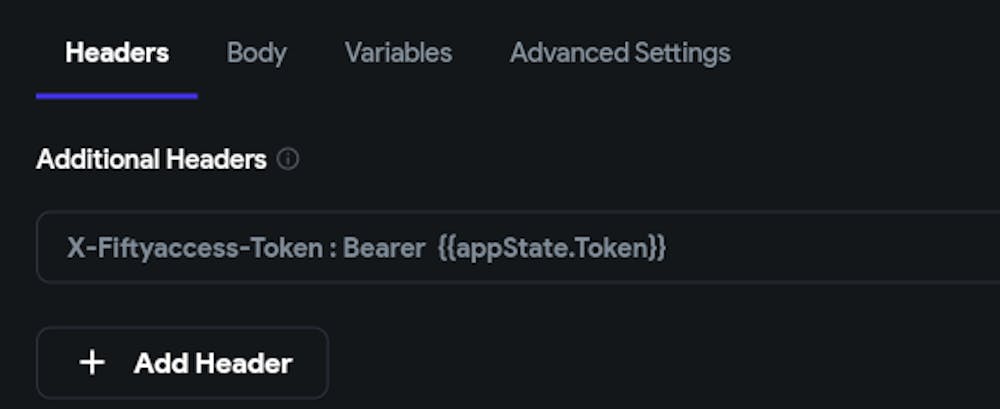The height and width of the screenshot is (409, 1000).
Task: Click the plus icon in Add Header
Action: coord(92,363)
